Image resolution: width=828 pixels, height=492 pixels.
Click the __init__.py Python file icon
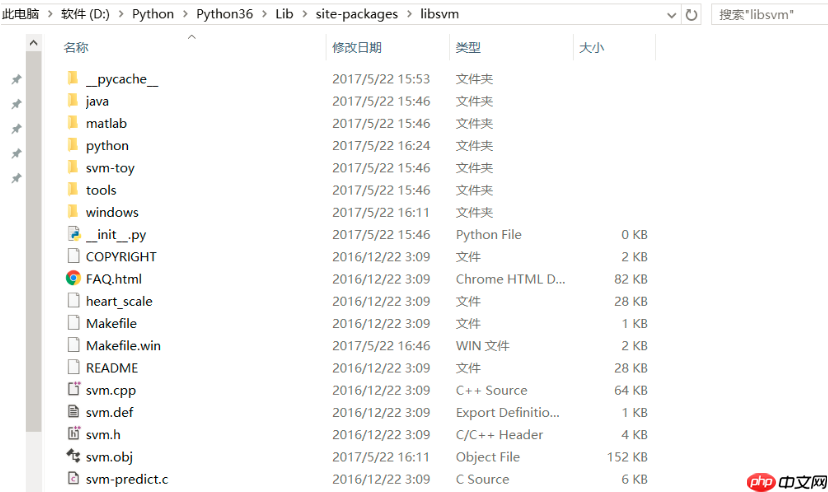[x=73, y=234]
